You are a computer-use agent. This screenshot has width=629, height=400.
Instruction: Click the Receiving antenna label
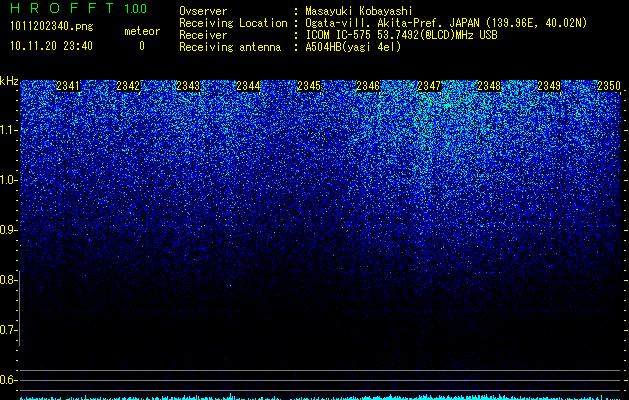(230, 47)
